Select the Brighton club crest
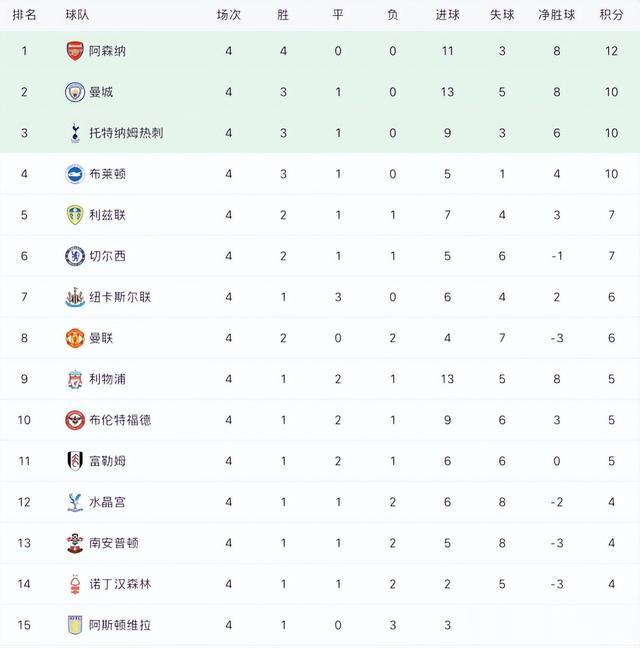This screenshot has height=648, width=640. pyautogui.click(x=75, y=174)
